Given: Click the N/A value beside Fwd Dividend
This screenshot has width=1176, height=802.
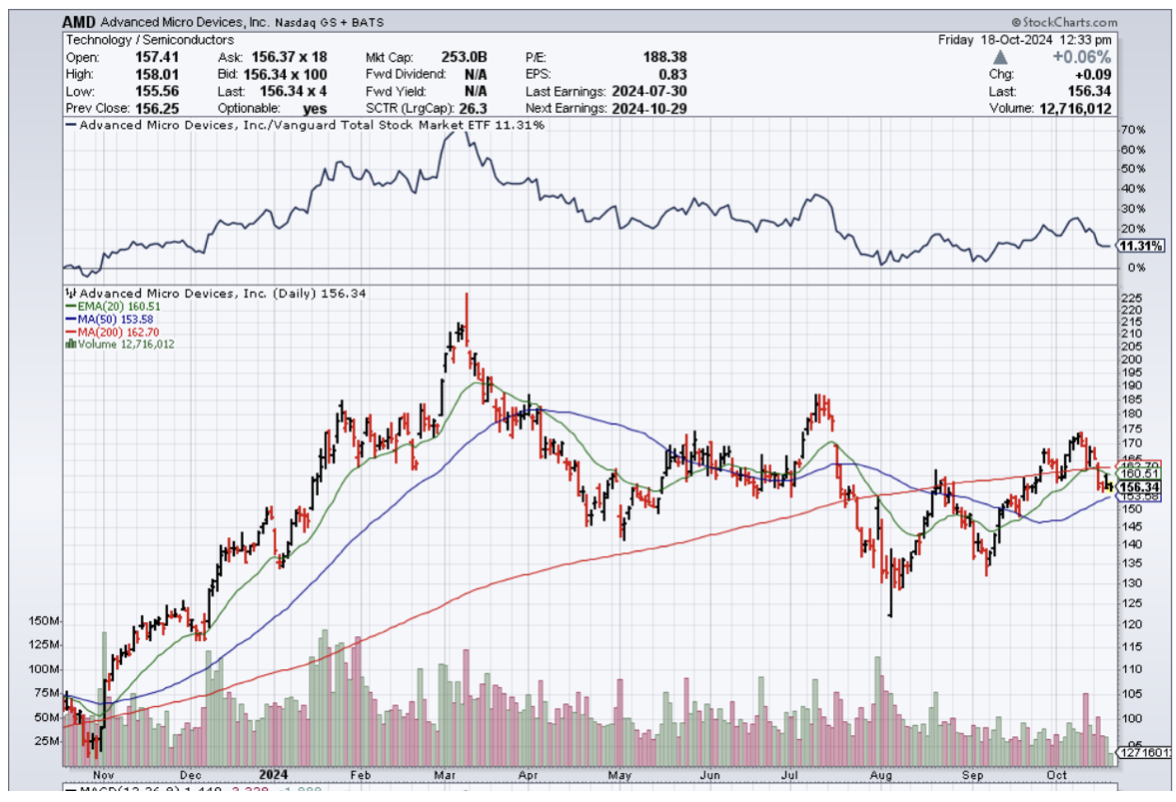Looking at the screenshot, I should (476, 74).
